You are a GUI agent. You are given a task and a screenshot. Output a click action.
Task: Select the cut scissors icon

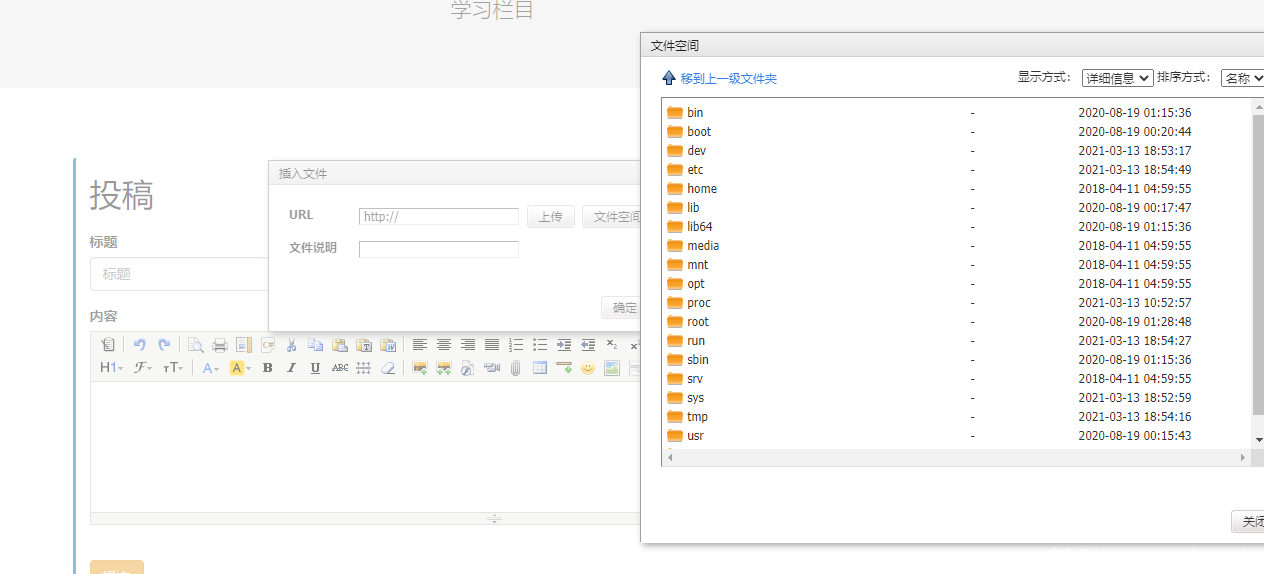click(x=291, y=345)
